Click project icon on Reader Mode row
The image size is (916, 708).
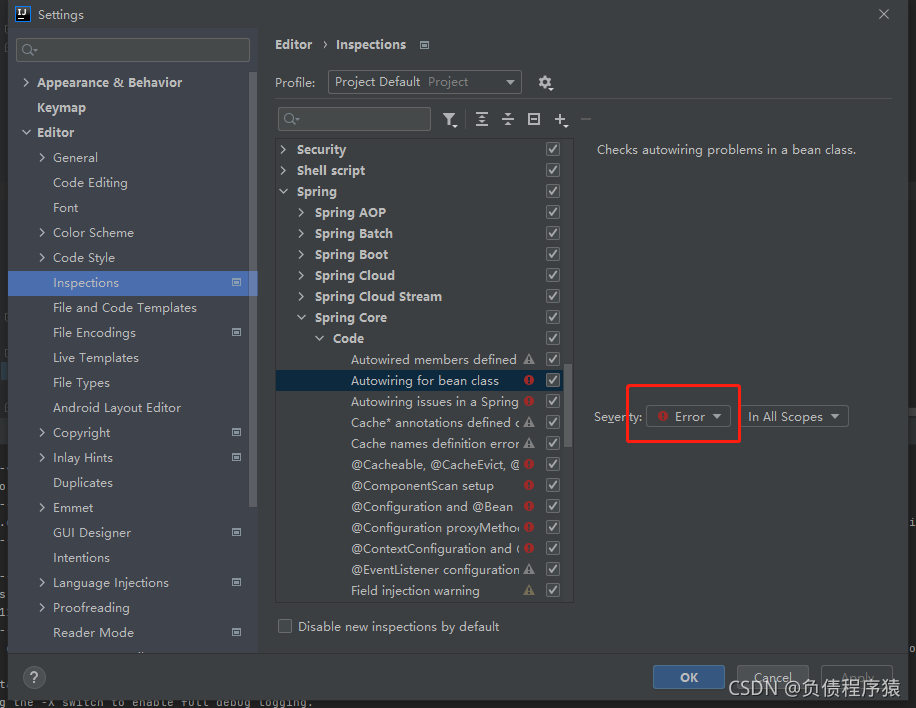[x=237, y=632]
